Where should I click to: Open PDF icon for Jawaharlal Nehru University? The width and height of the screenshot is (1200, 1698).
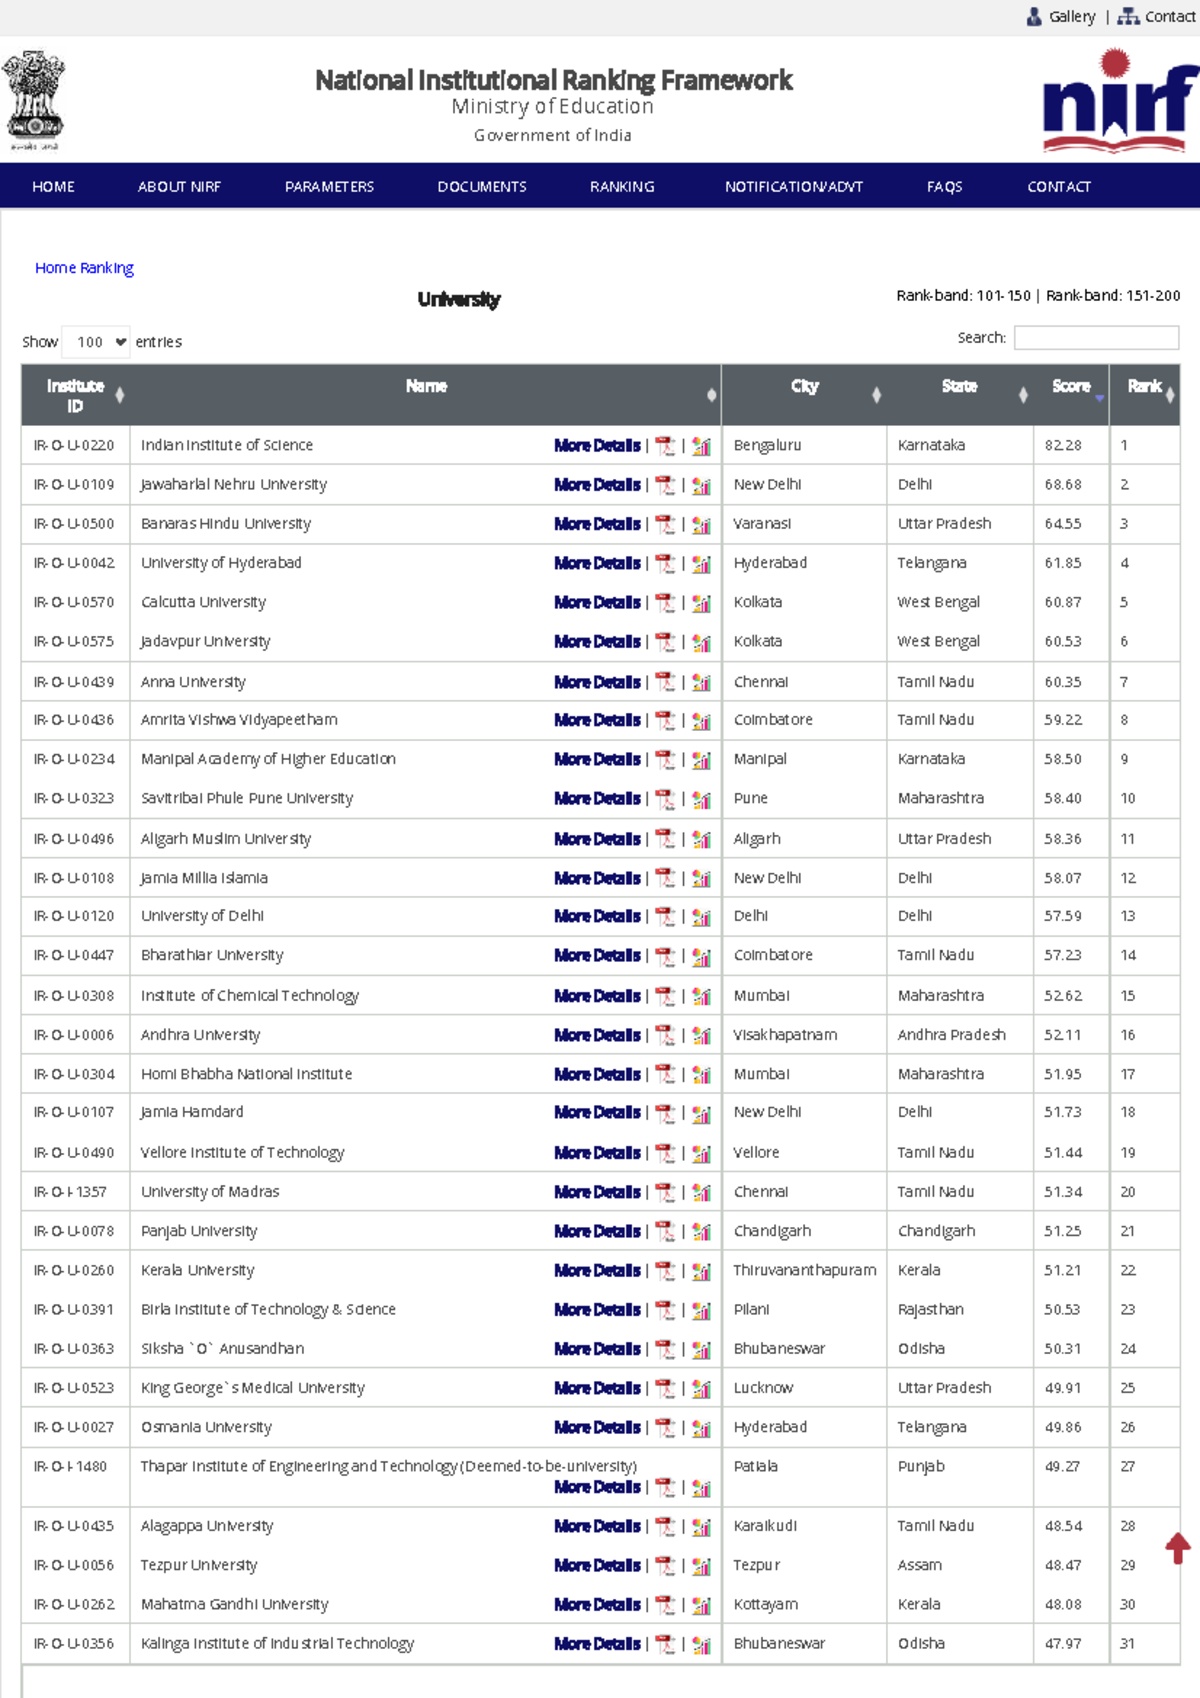[665, 485]
